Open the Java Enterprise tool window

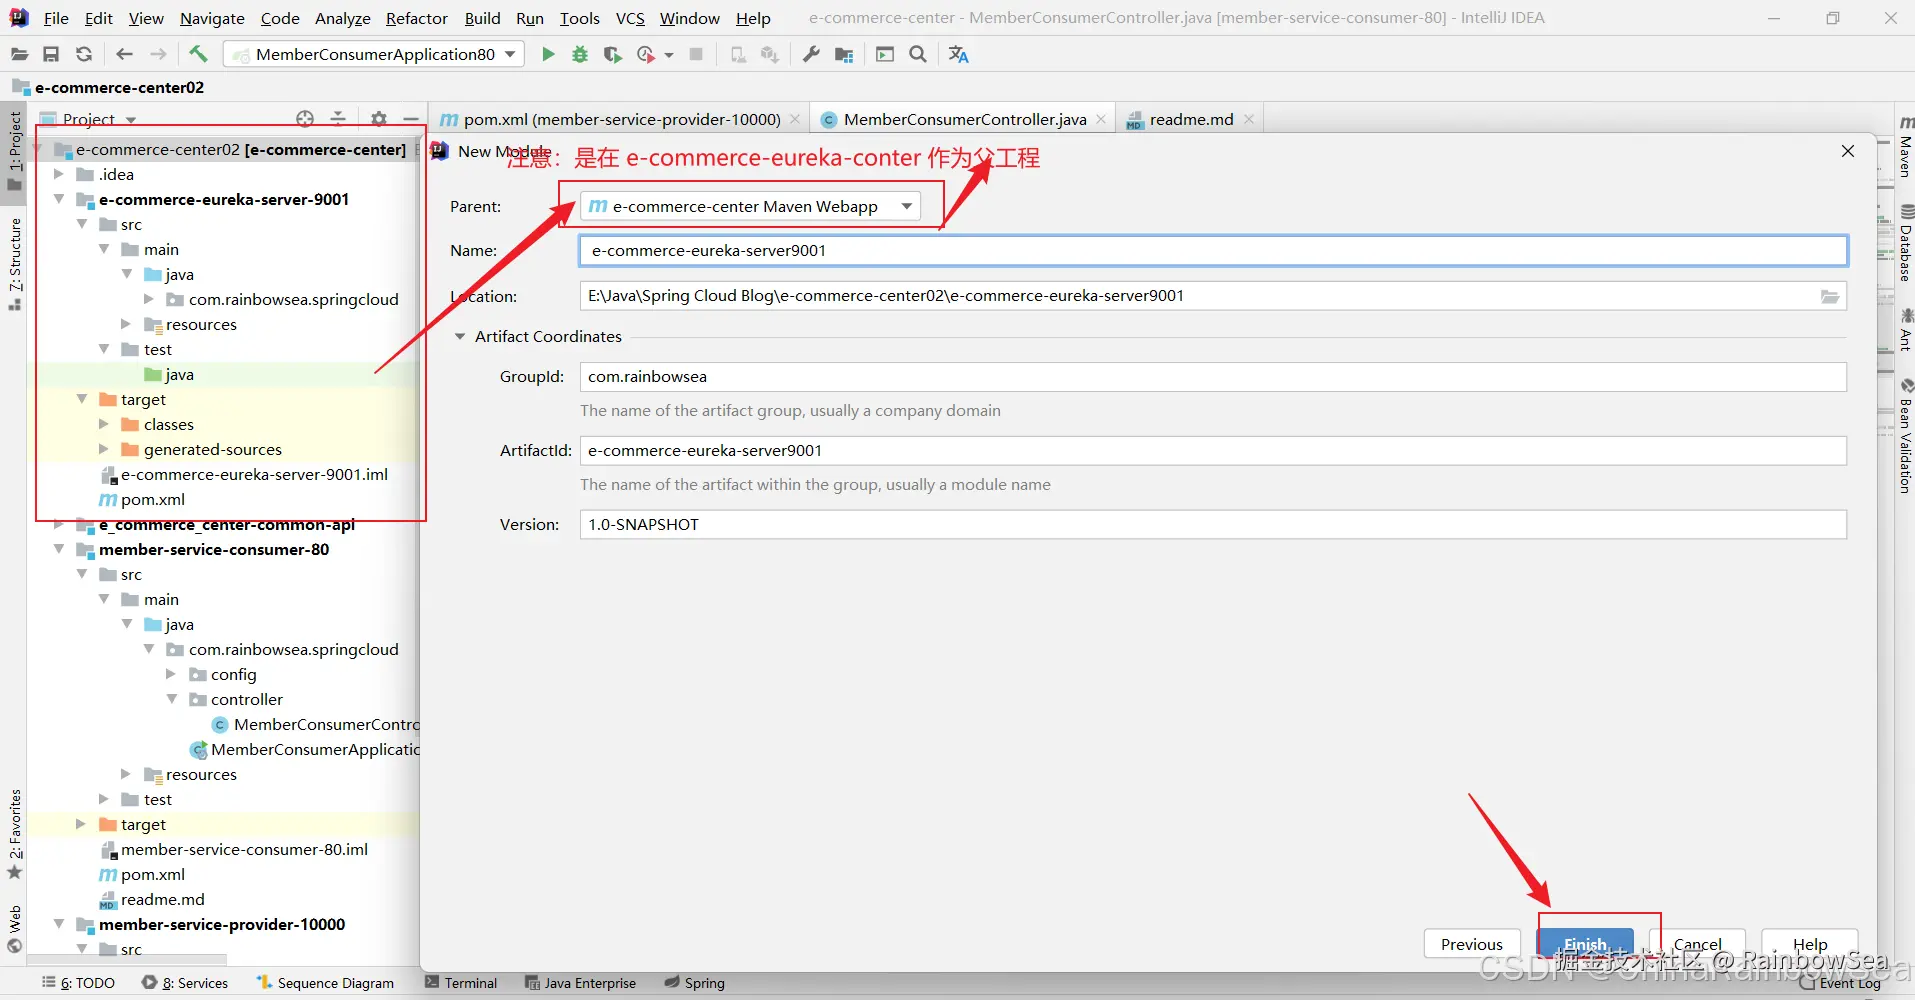pyautogui.click(x=580, y=983)
